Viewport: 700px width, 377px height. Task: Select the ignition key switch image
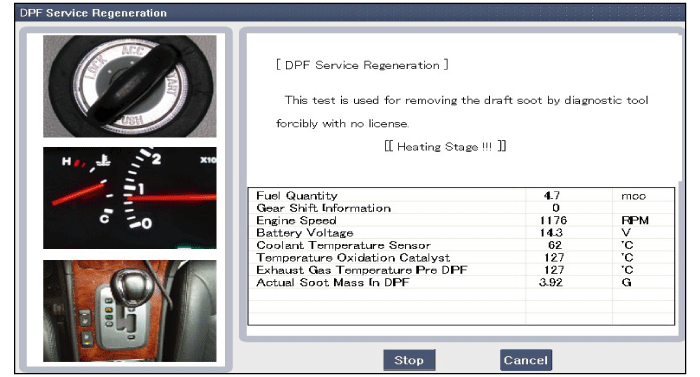pyautogui.click(x=129, y=86)
